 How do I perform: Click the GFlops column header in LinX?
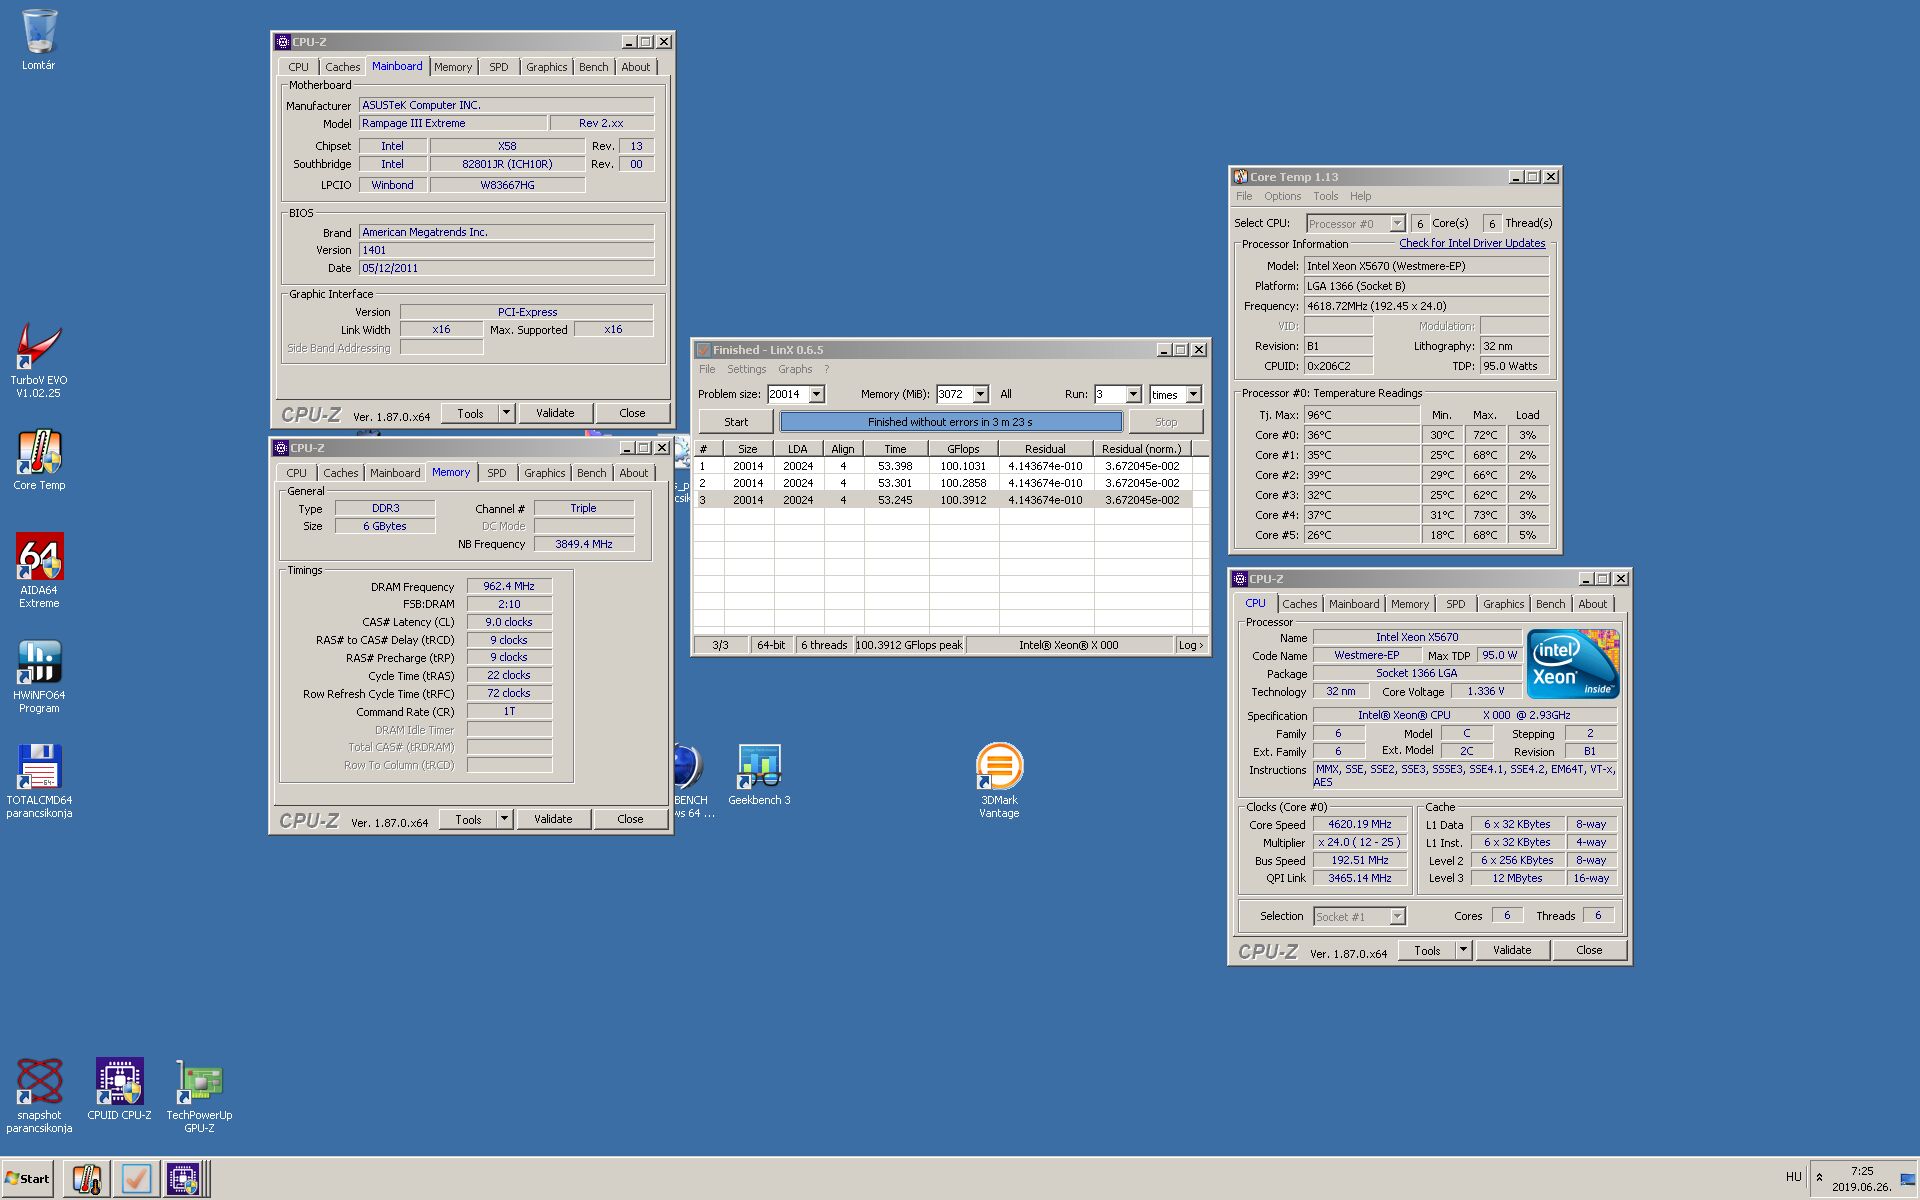coord(963,449)
